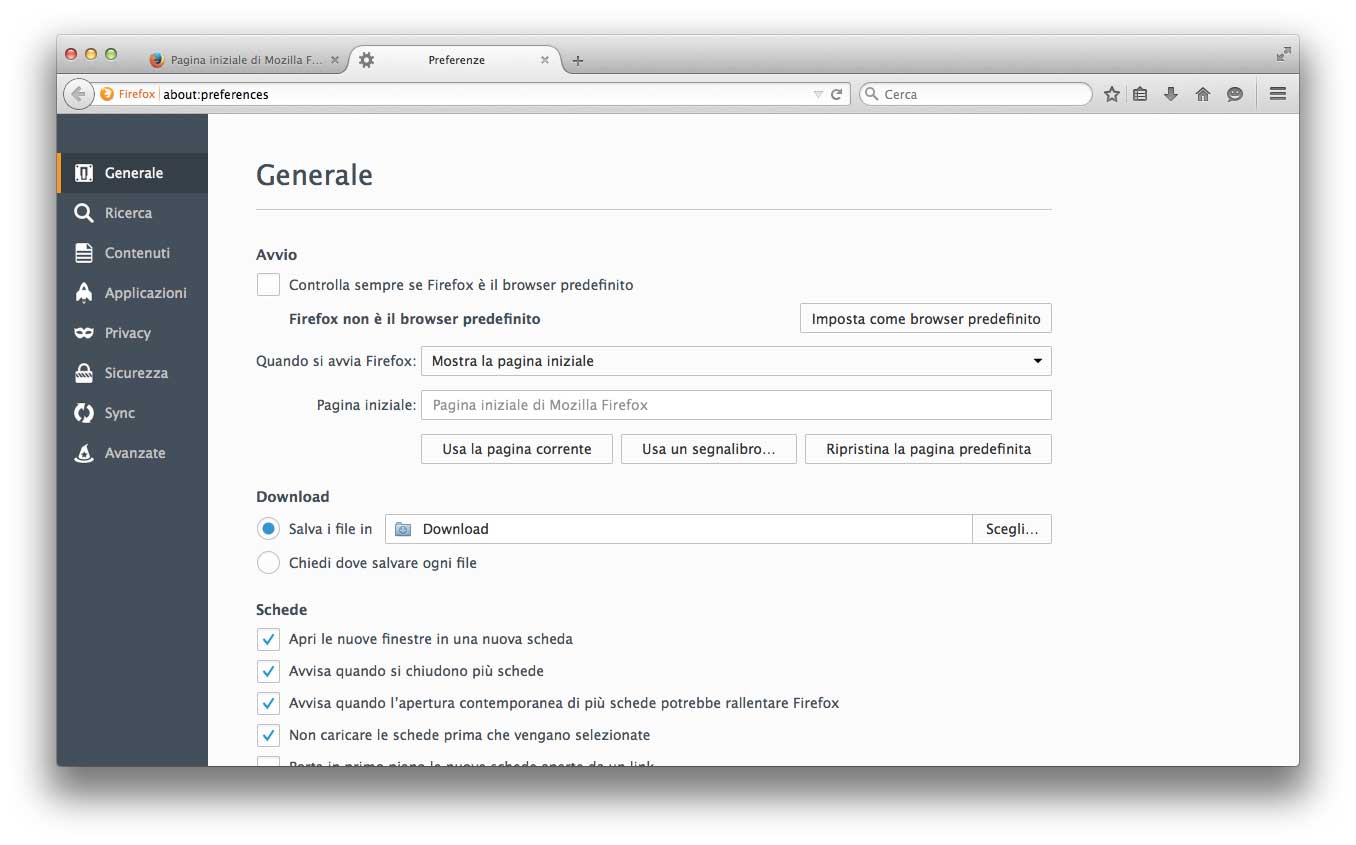The image size is (1356, 845).
Task: Click the reload page icon
Action: (837, 94)
